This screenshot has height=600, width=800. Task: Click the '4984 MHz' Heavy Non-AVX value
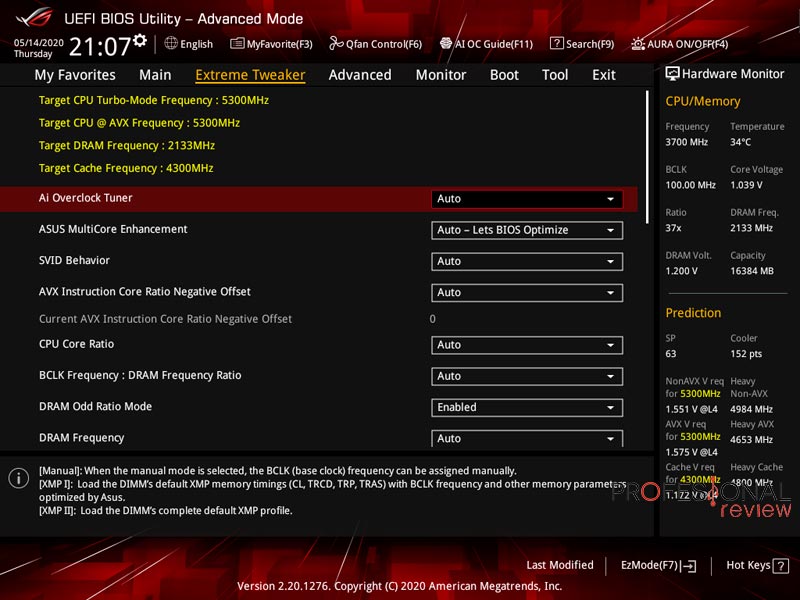(752, 409)
